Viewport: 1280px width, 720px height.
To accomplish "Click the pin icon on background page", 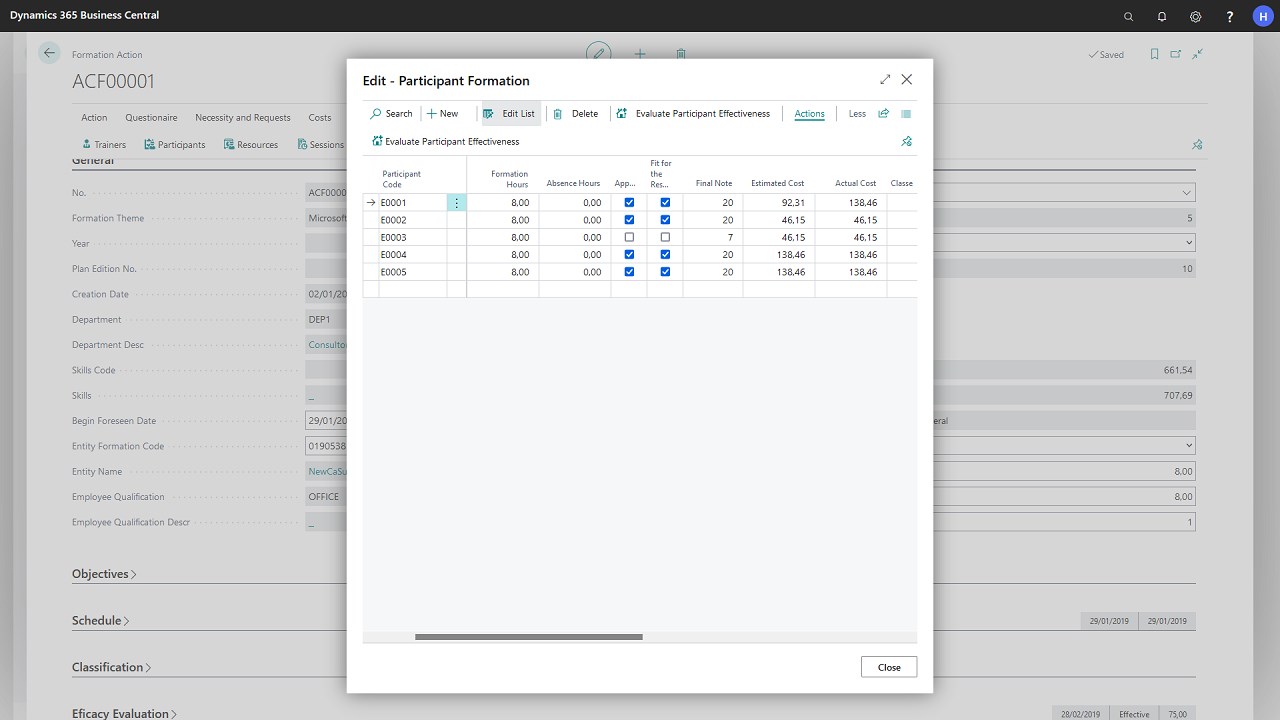I will point(1197,145).
